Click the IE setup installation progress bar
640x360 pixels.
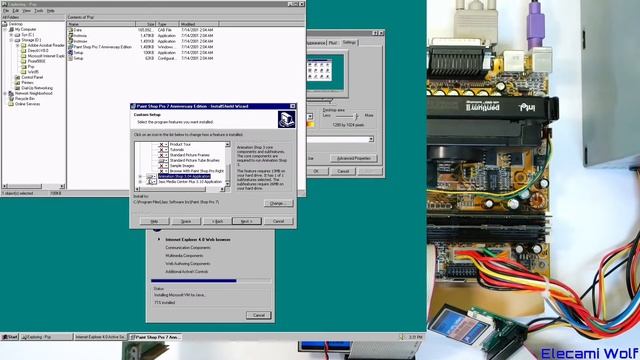[x=211, y=281]
